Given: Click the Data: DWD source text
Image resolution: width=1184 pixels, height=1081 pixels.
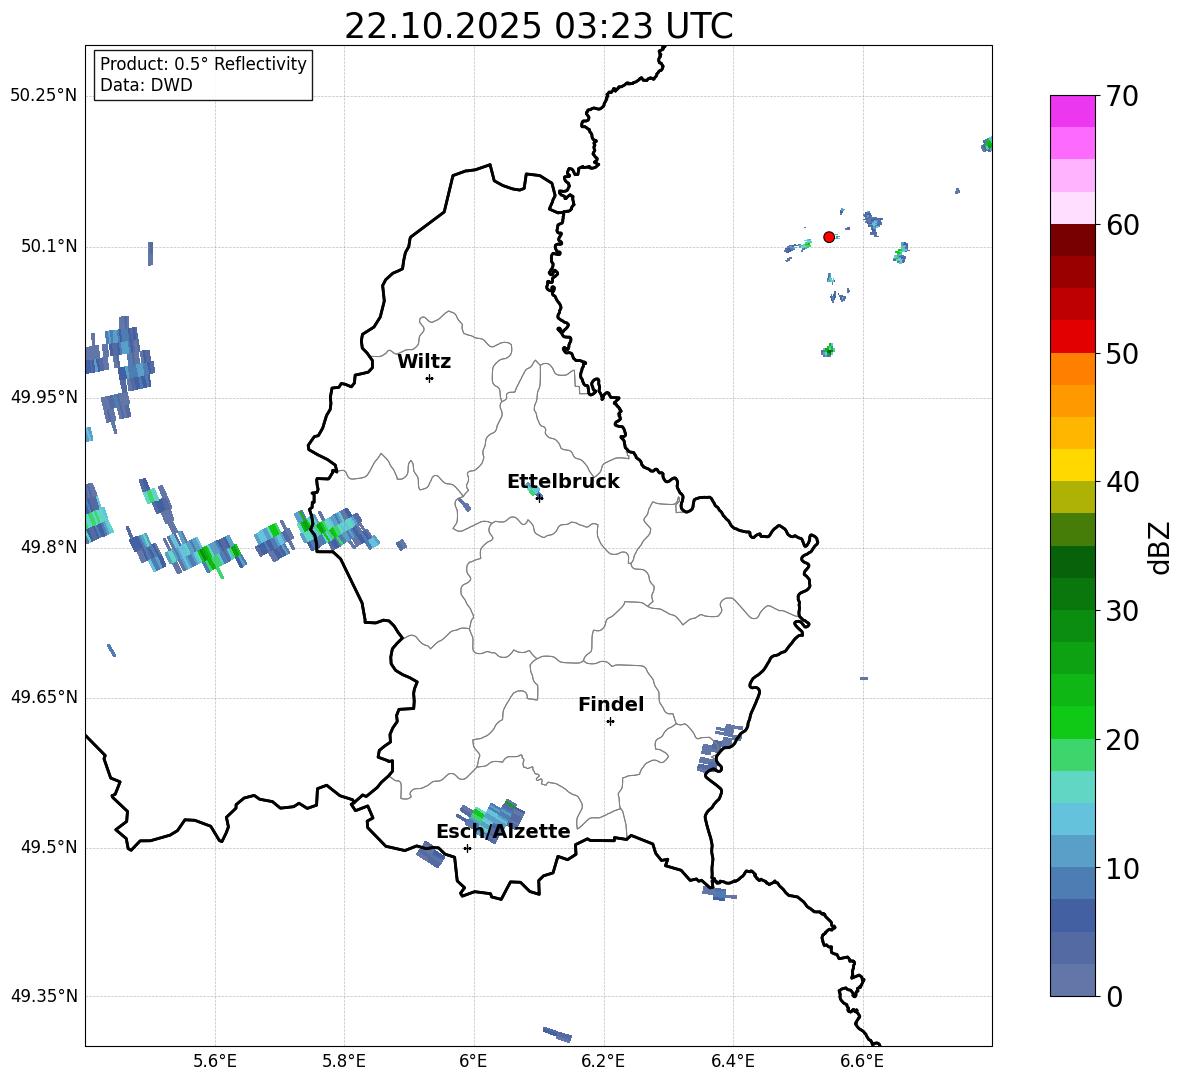Looking at the screenshot, I should coord(146,85).
